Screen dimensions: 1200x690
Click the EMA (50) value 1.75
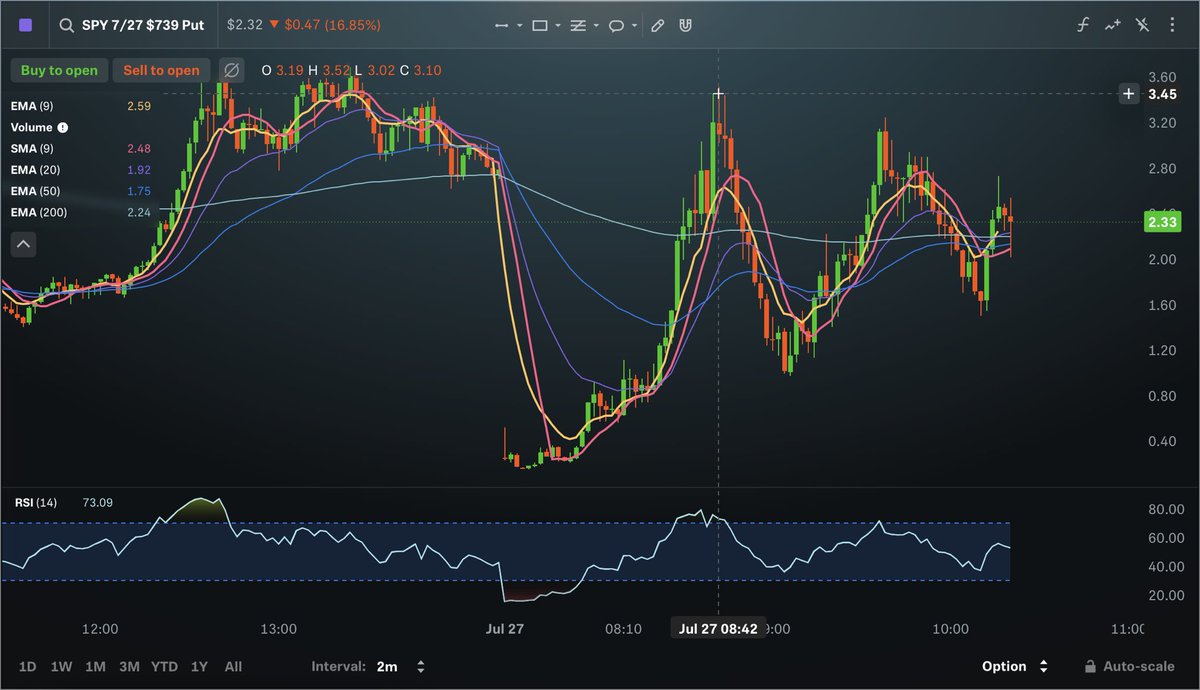pos(139,191)
